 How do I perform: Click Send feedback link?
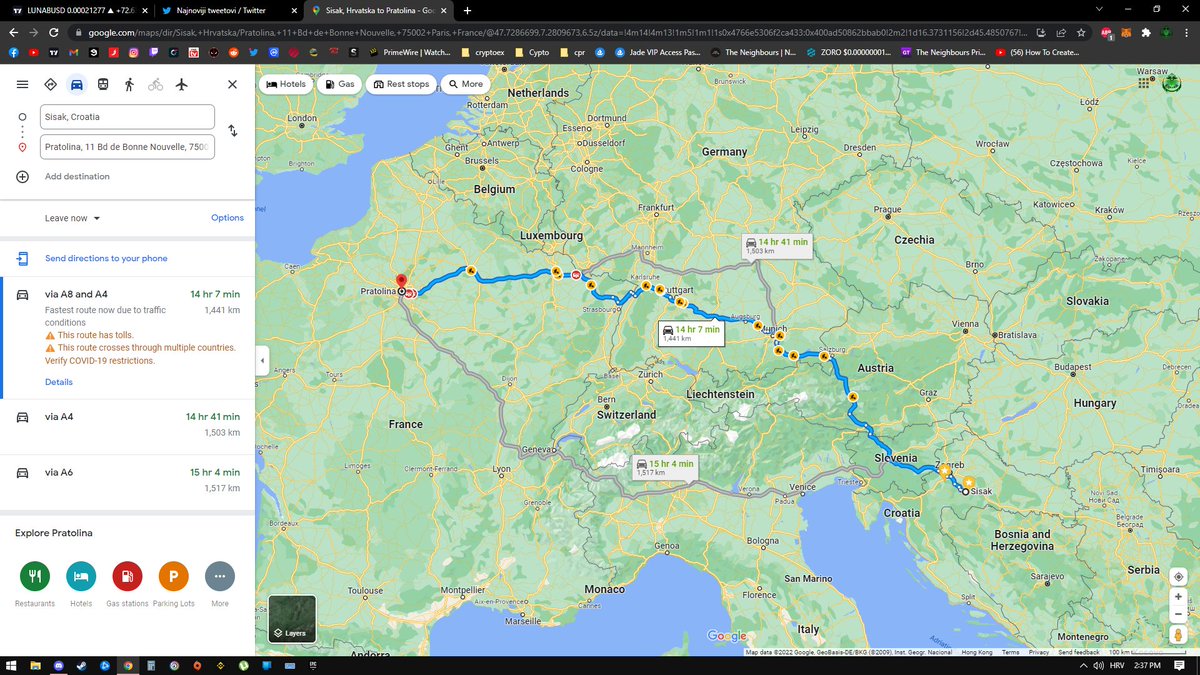[1079, 652]
